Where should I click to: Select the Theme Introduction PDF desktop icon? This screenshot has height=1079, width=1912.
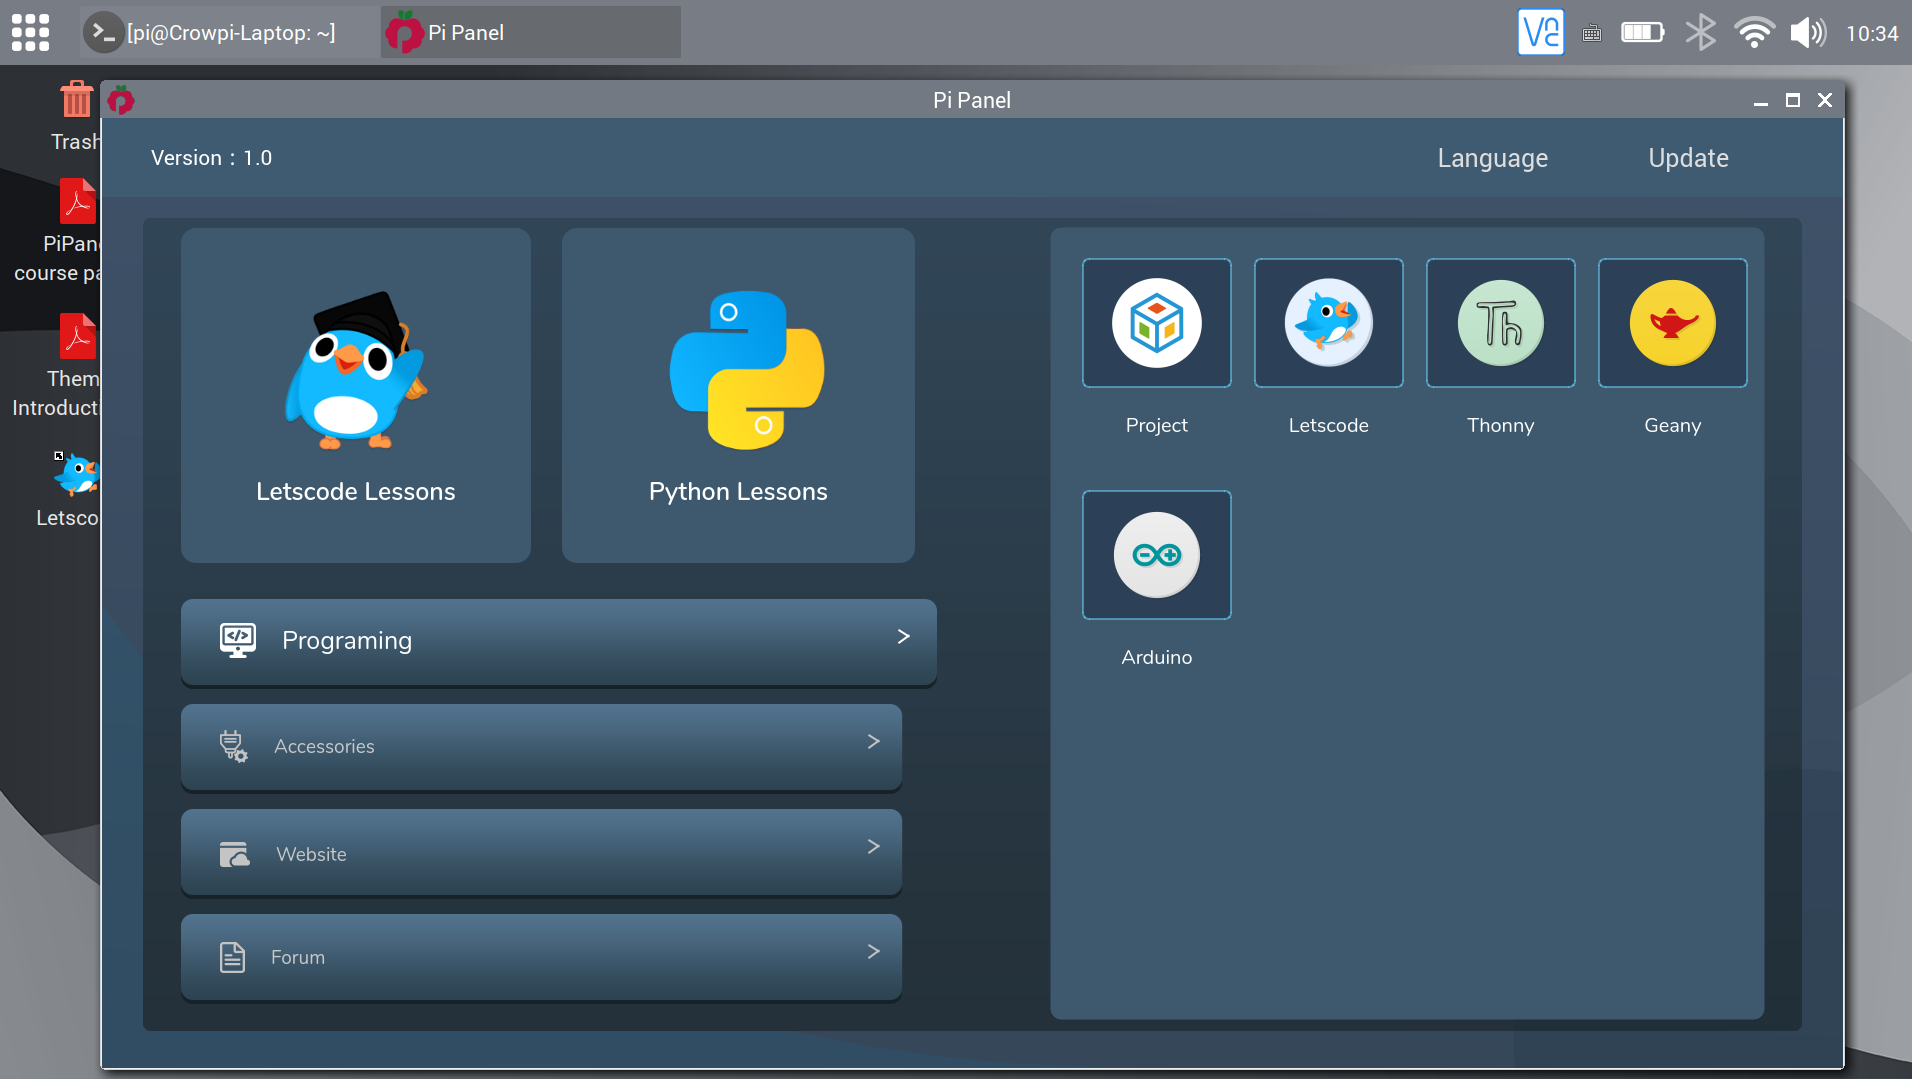pos(56,365)
